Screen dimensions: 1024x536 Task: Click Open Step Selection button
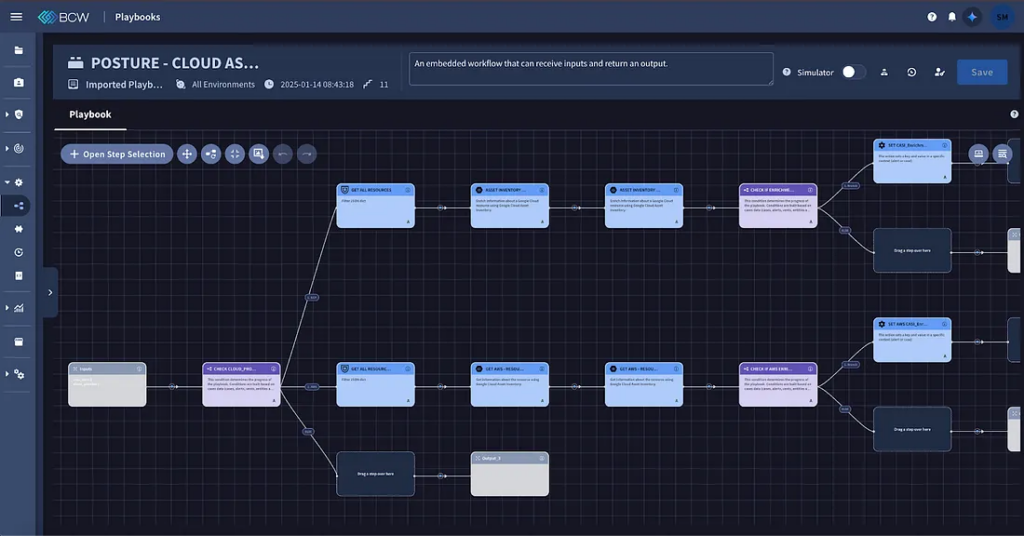click(117, 154)
